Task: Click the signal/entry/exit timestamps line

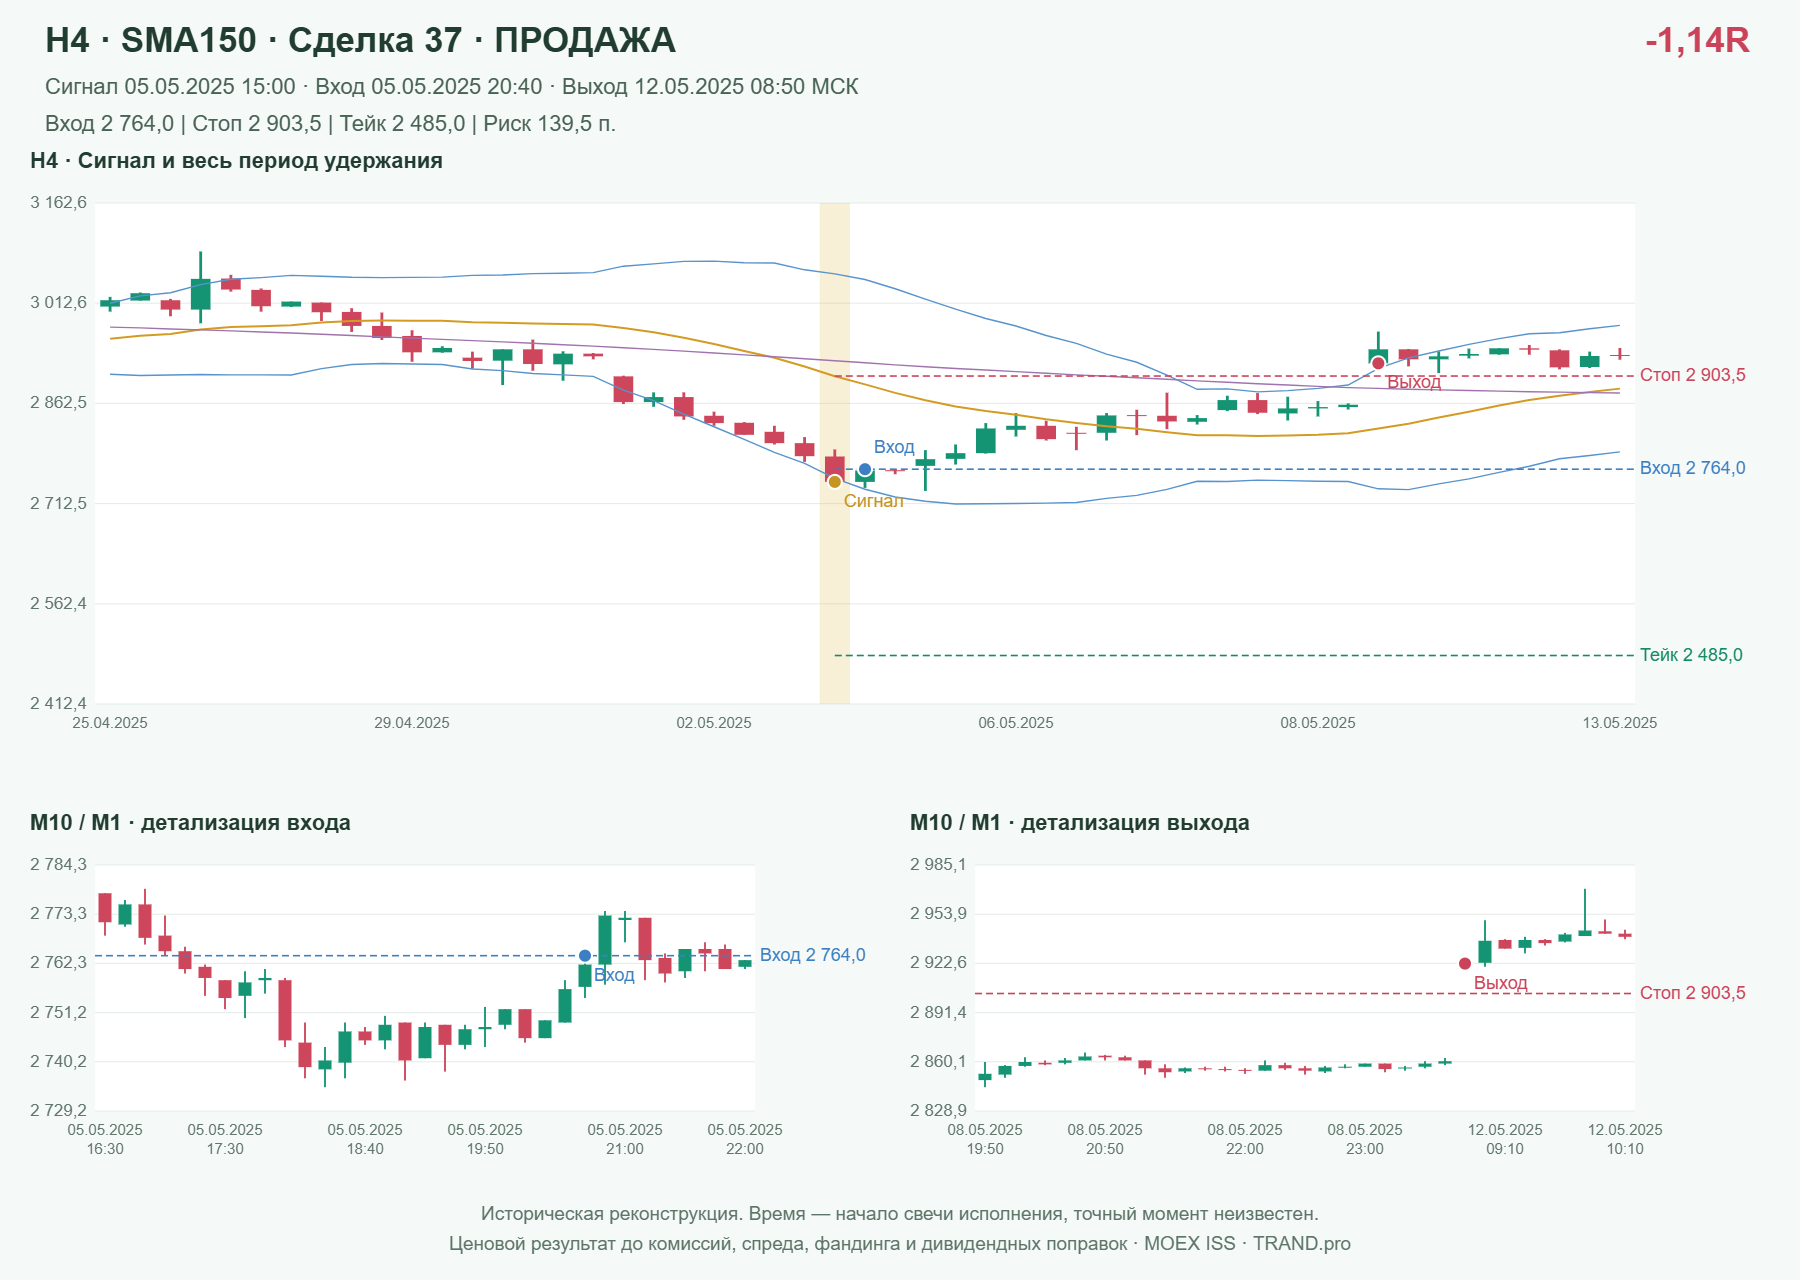Action: pyautogui.click(x=452, y=87)
